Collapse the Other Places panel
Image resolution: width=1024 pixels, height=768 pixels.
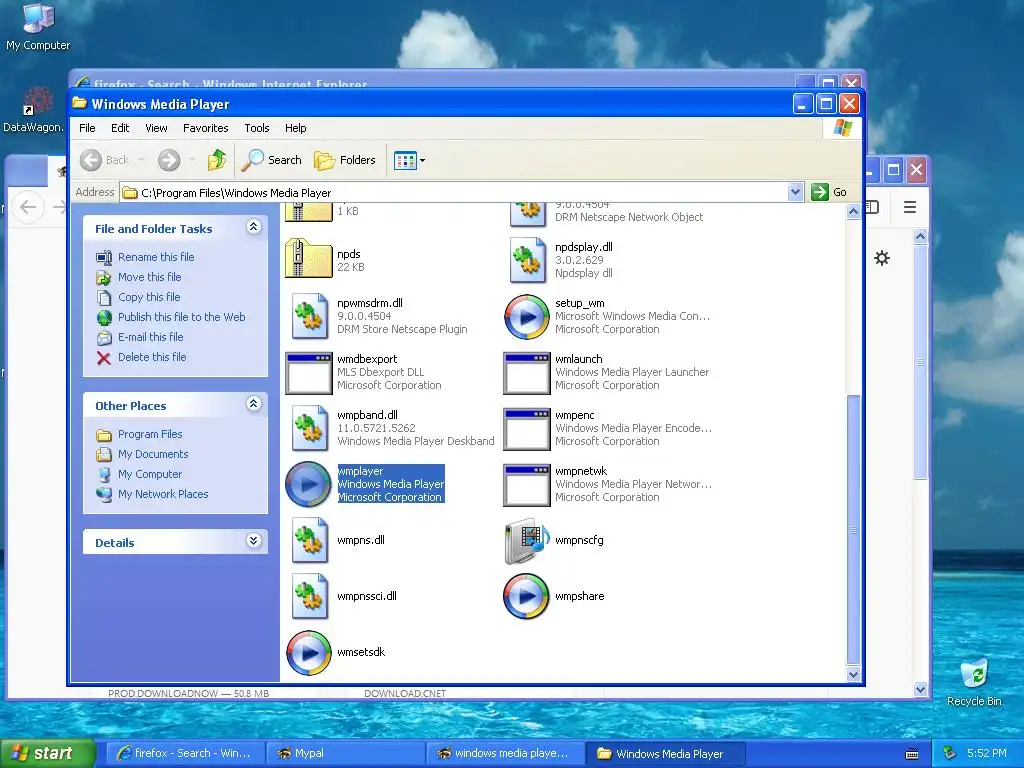[x=253, y=404]
